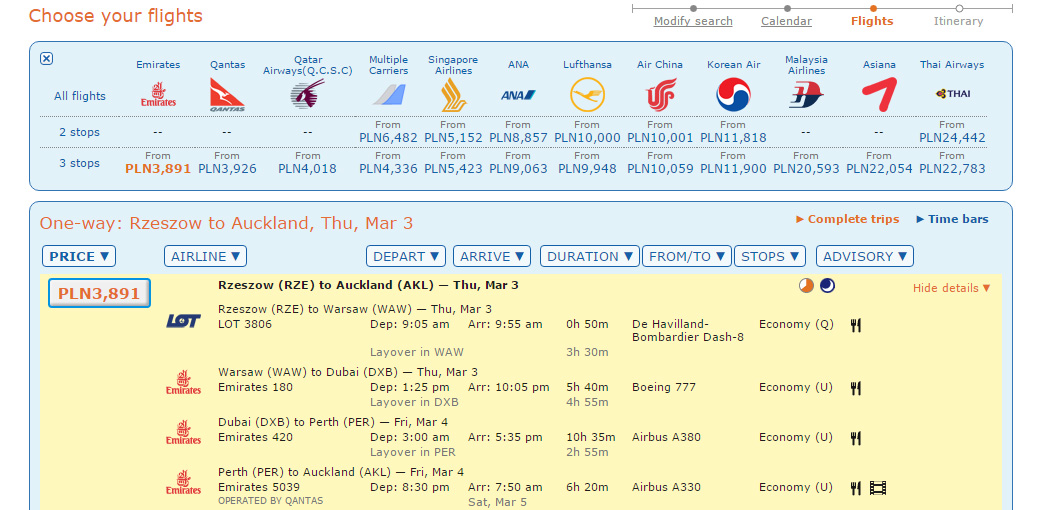Show All flights in the matrix
This screenshot has width=1050, height=510.
point(80,96)
